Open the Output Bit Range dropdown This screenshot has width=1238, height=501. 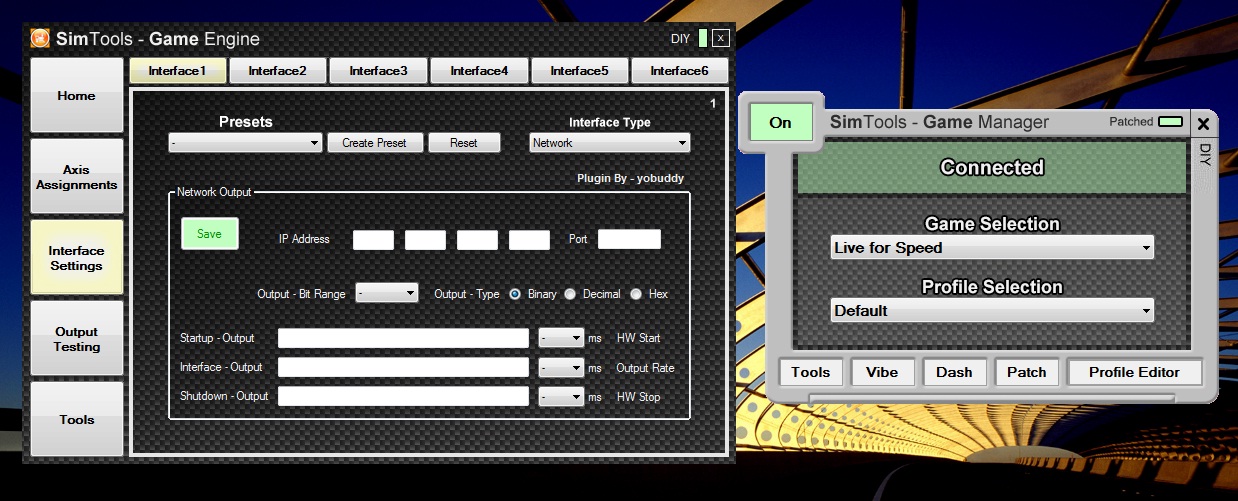tap(387, 294)
